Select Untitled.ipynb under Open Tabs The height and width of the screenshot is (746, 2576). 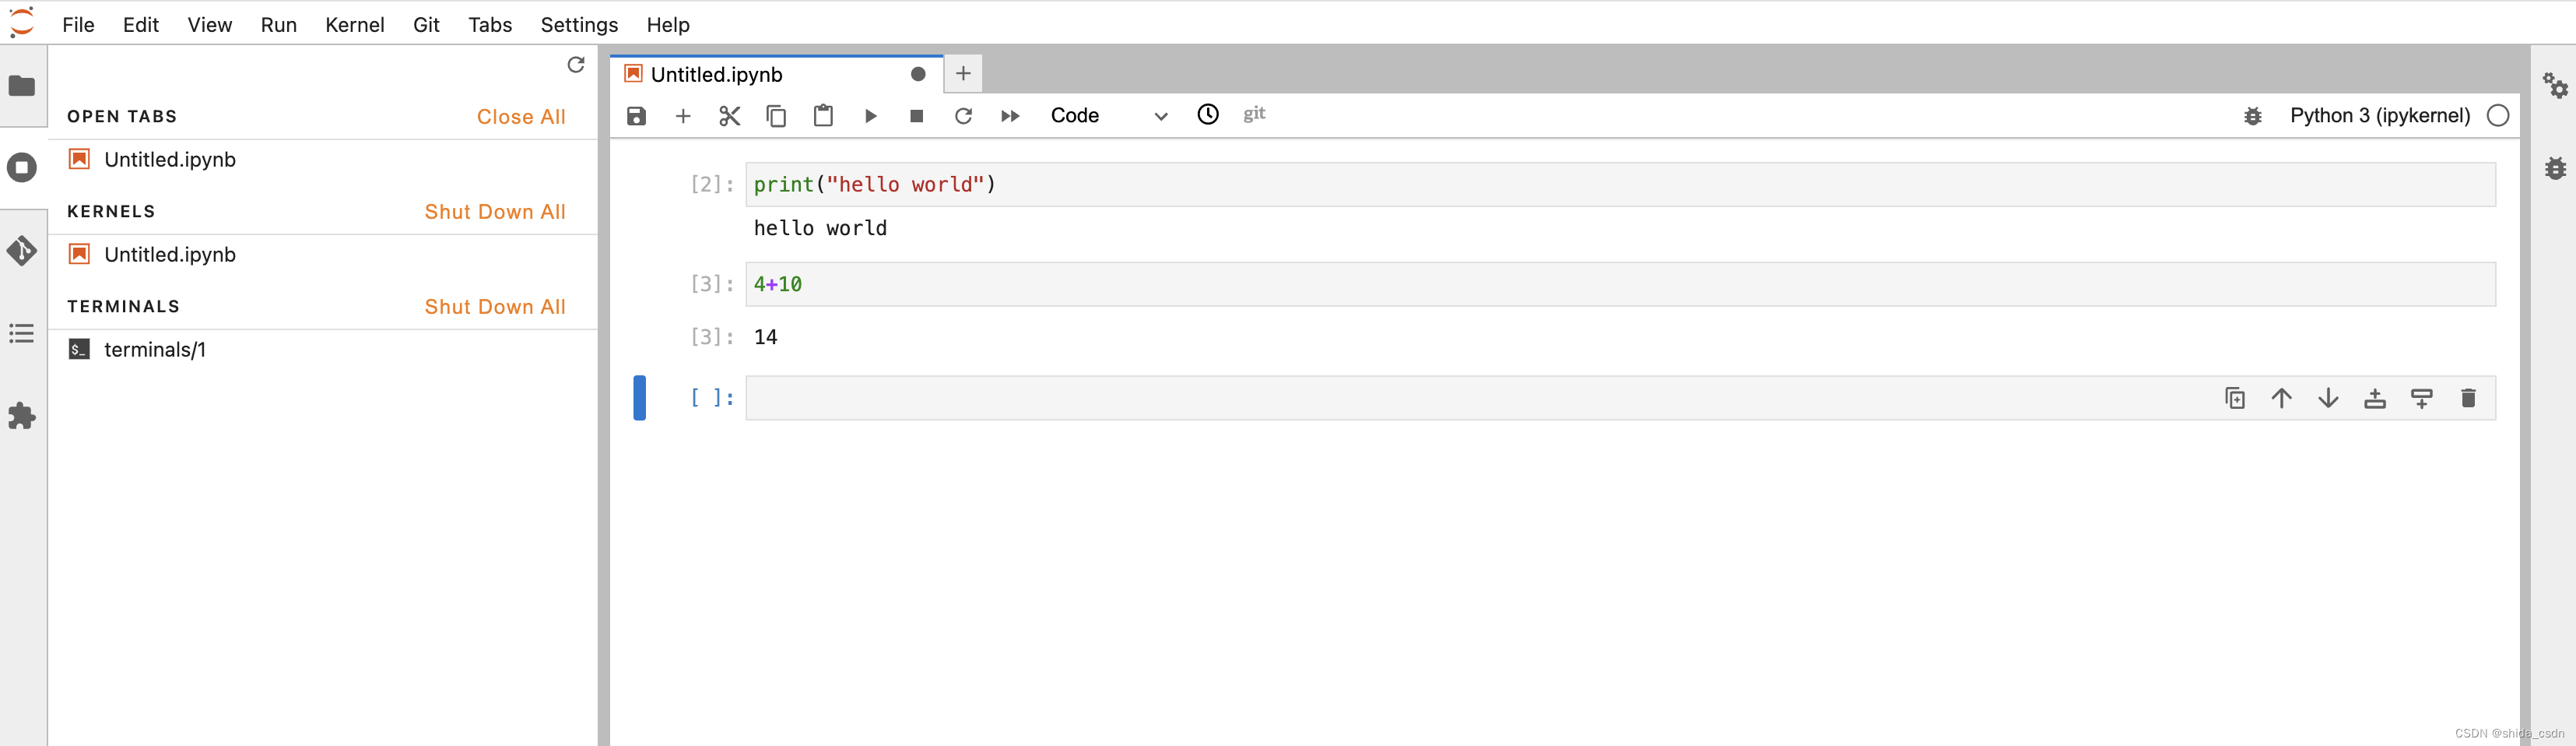322,160
